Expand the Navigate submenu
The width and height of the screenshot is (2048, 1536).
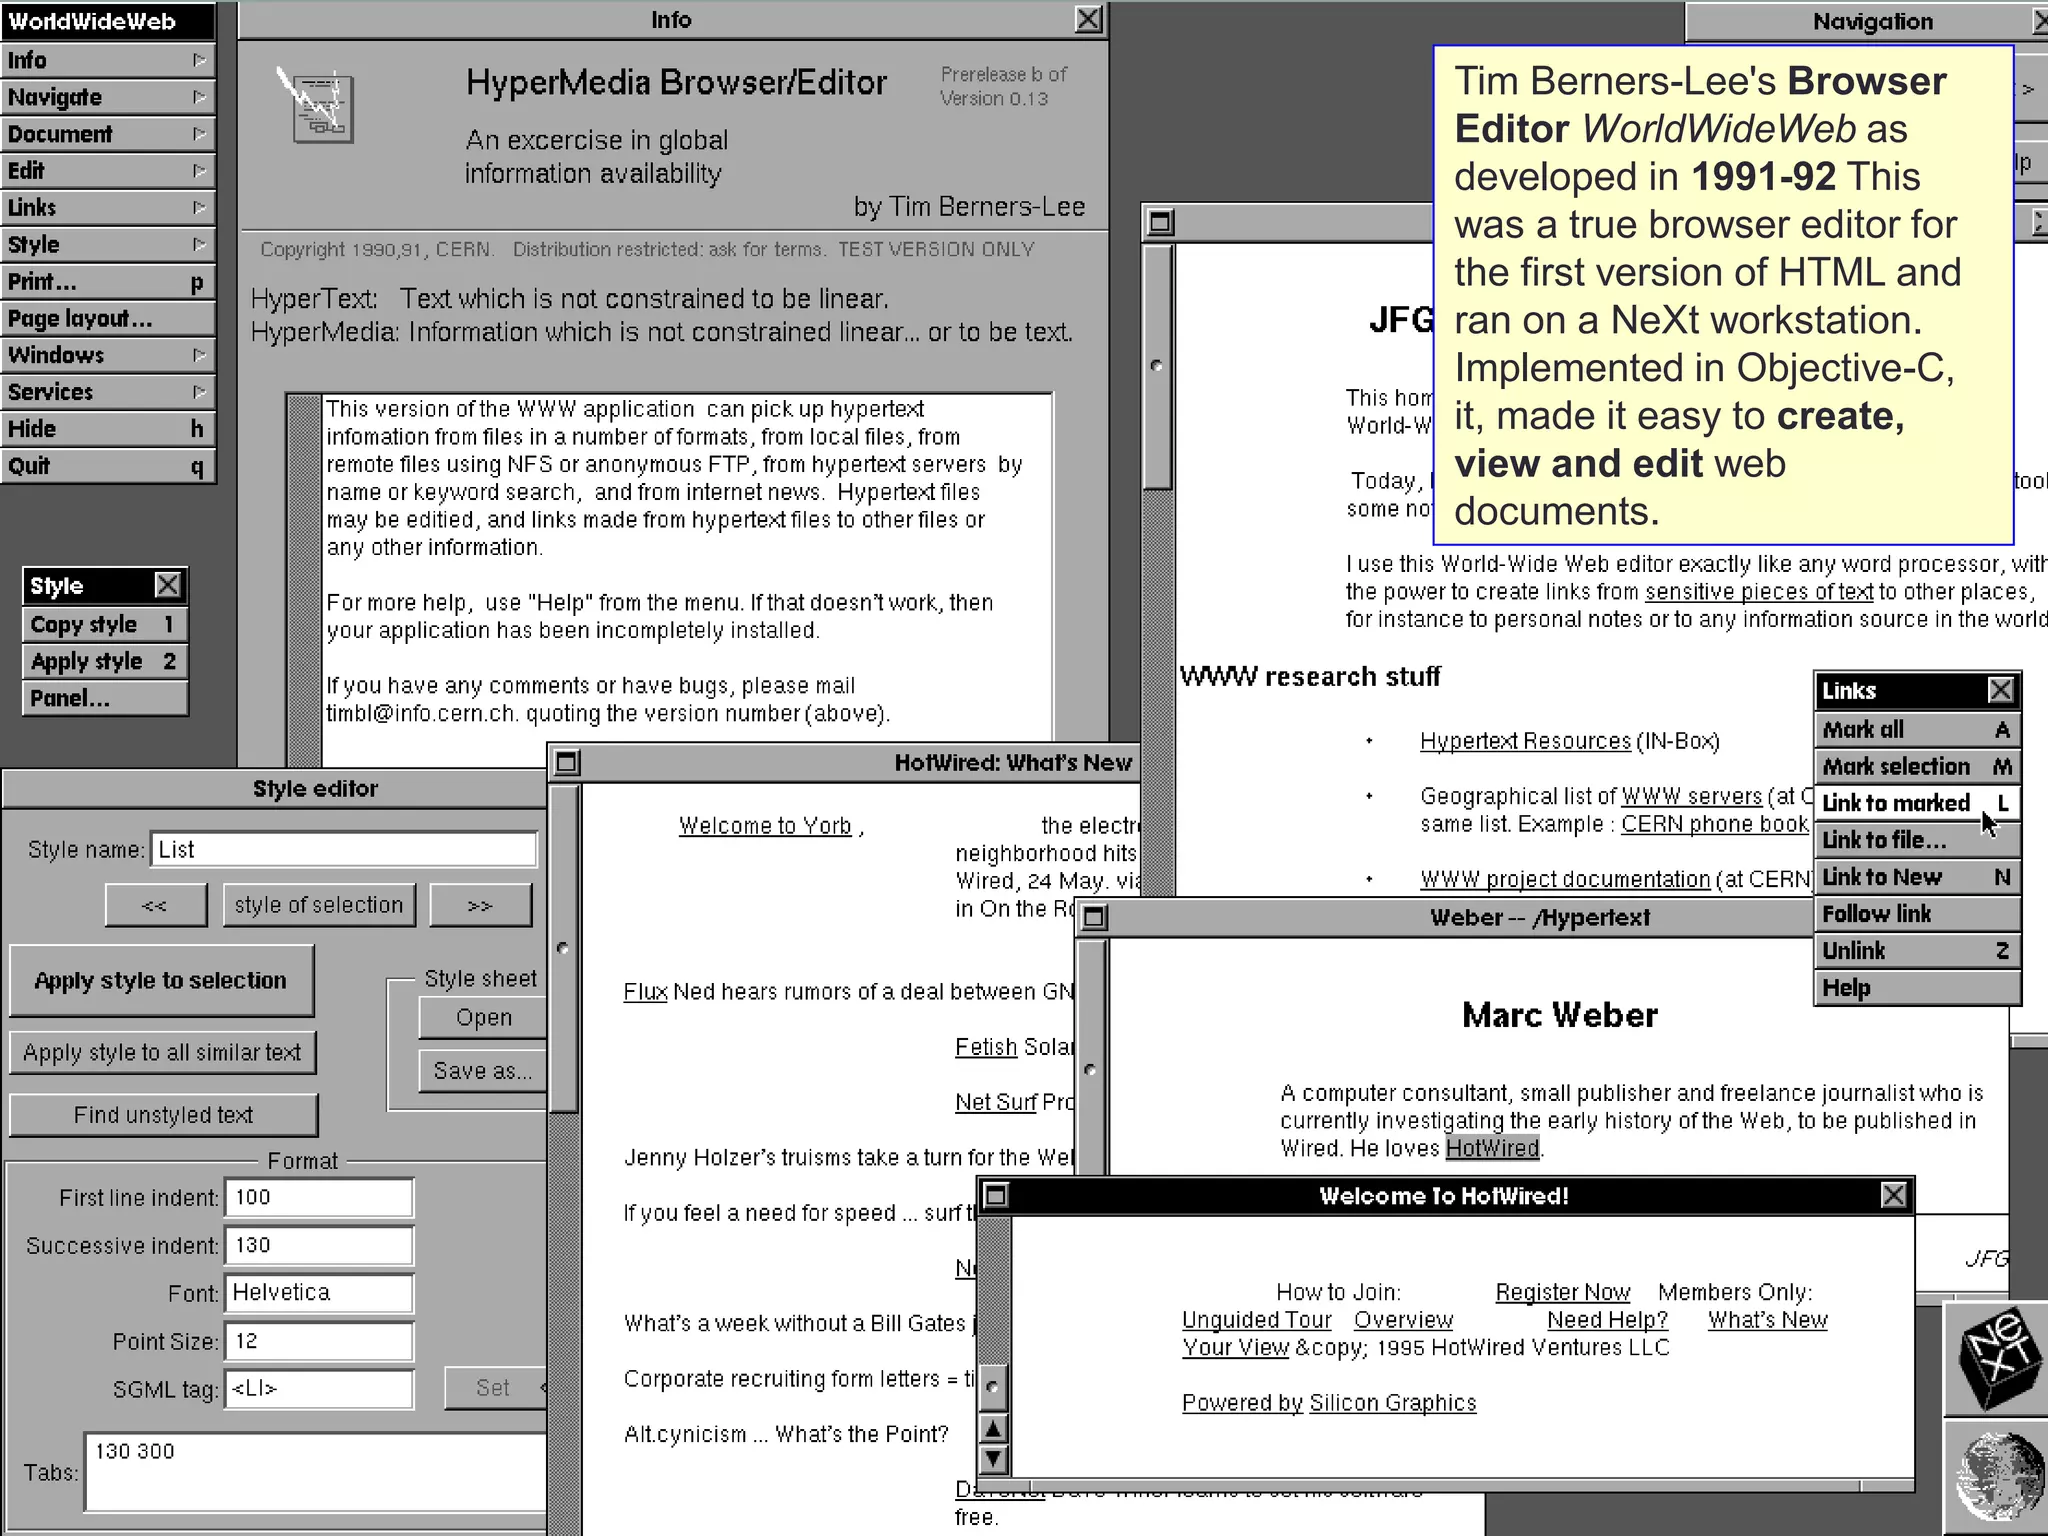pos(107,97)
